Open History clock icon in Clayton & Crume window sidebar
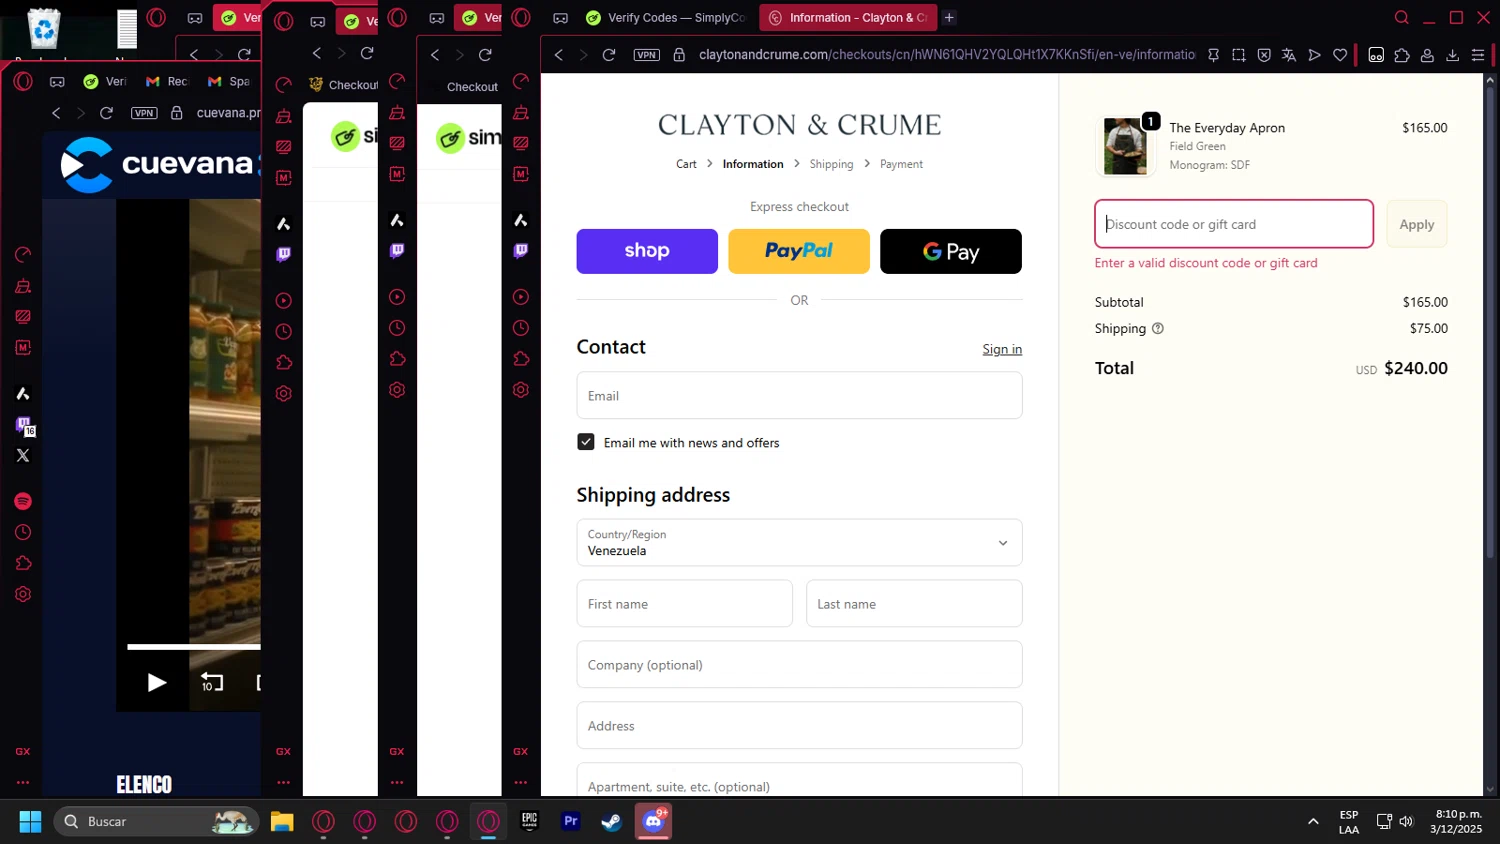 (521, 328)
